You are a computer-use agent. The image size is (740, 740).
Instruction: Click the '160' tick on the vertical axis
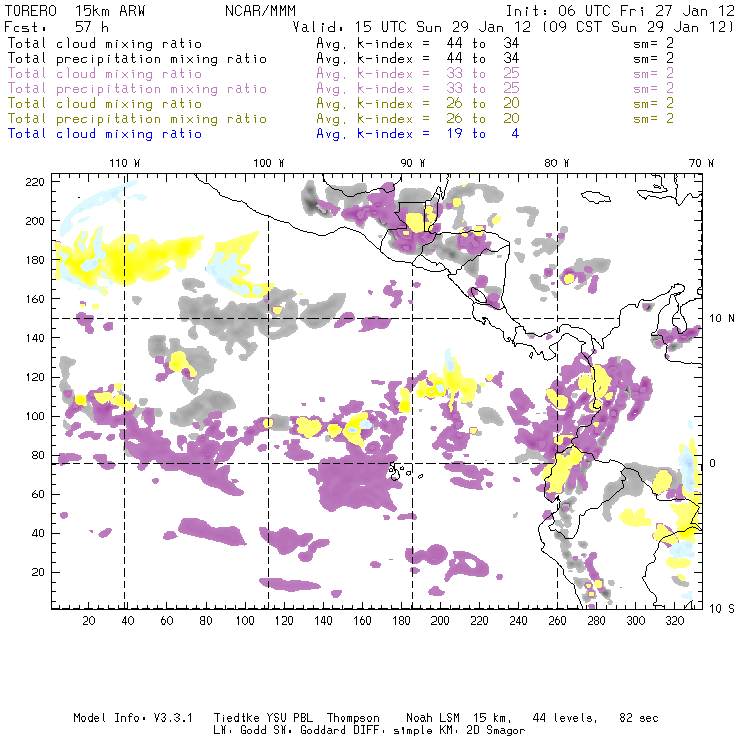[x=34, y=299]
